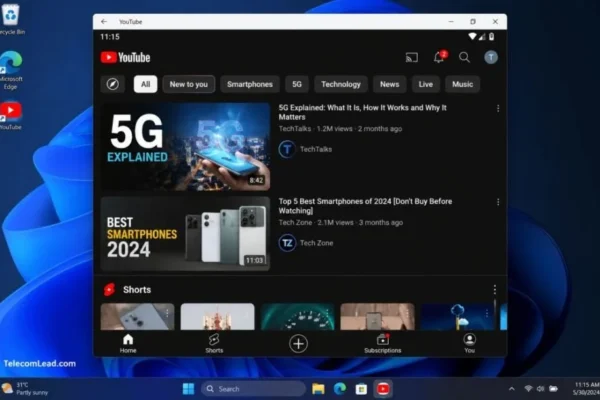Viewport: 600px width, 400px height.
Task: Go to Shorts in bottom navigation
Action: 214,343
